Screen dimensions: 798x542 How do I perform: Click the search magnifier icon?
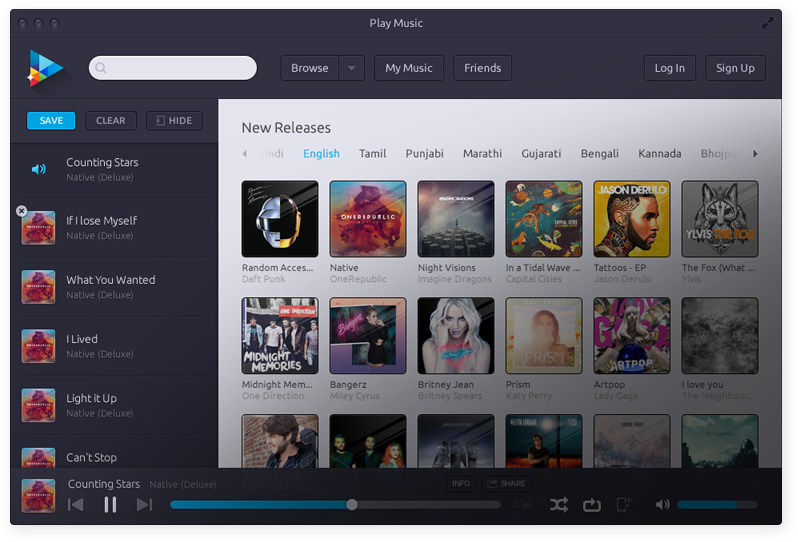(x=101, y=68)
